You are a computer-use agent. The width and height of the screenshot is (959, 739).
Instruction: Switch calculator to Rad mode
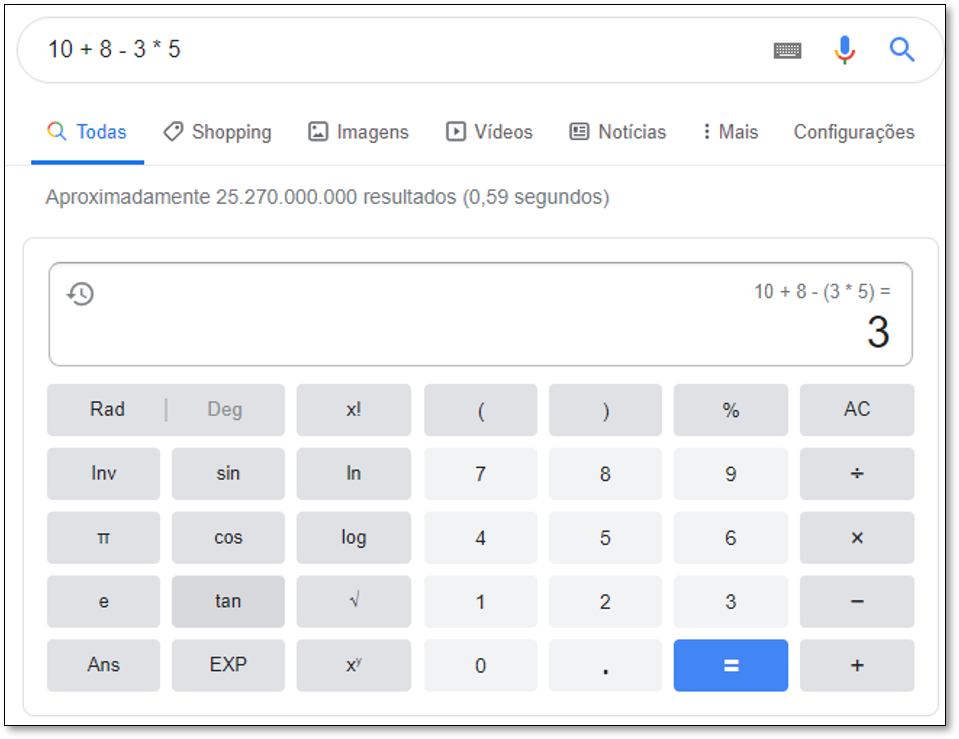coord(107,410)
